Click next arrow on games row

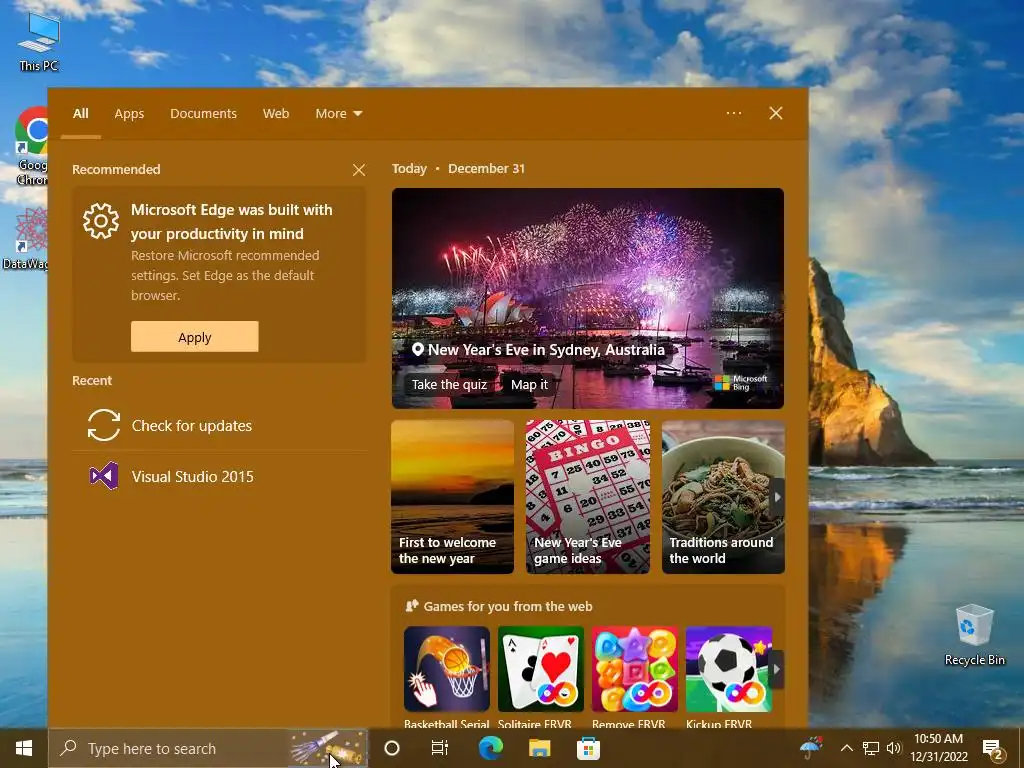point(776,669)
